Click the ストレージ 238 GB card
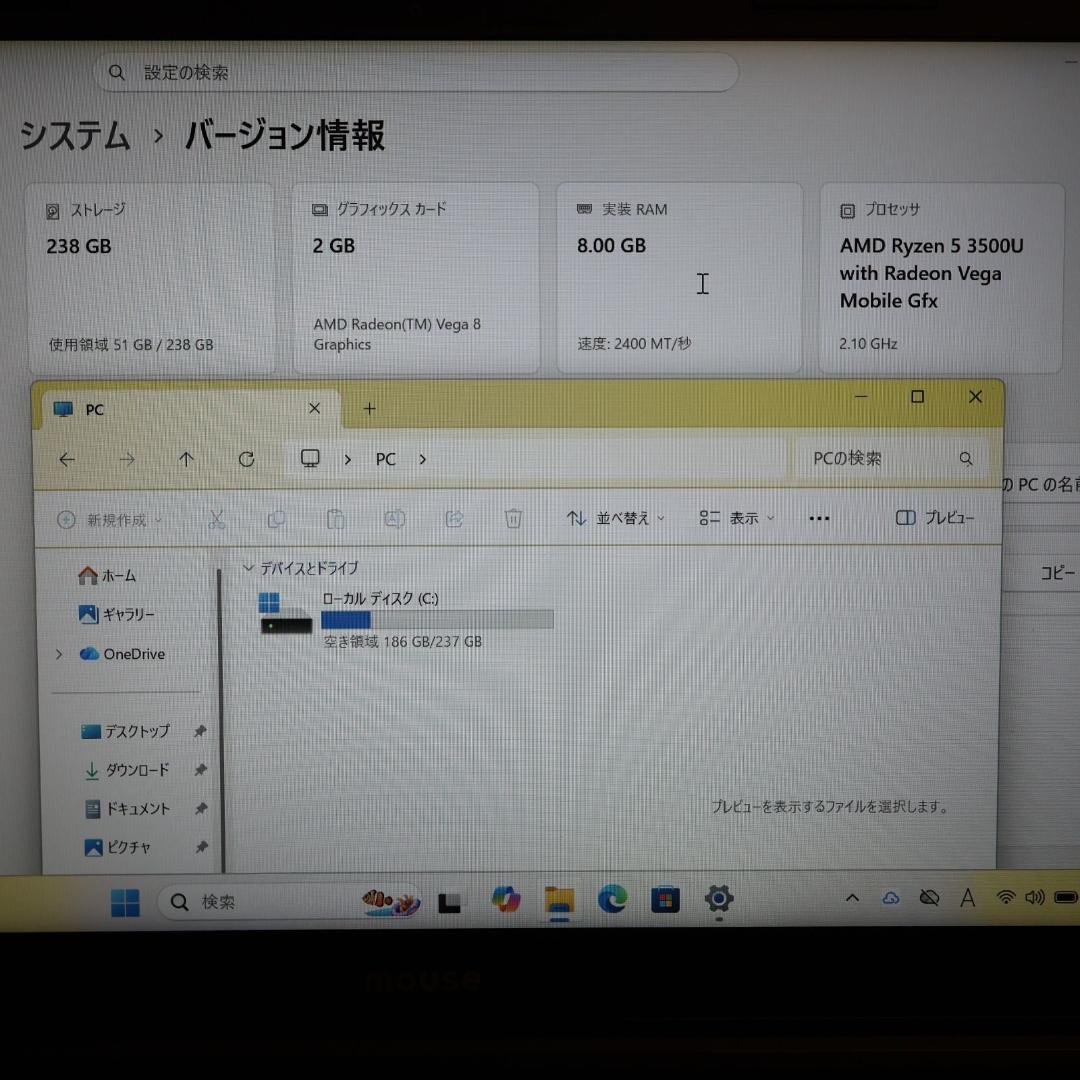The width and height of the screenshot is (1080, 1080). [x=152, y=278]
